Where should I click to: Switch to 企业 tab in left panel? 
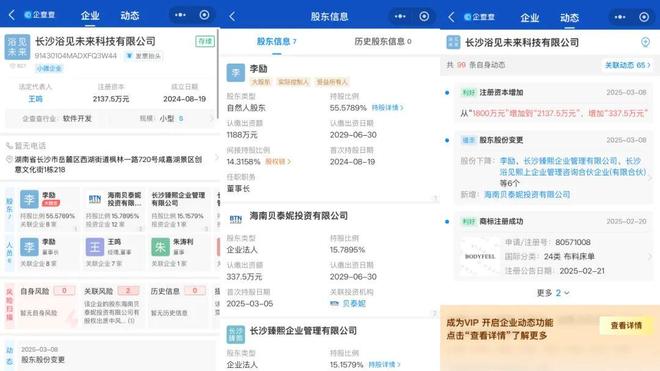[x=90, y=16]
